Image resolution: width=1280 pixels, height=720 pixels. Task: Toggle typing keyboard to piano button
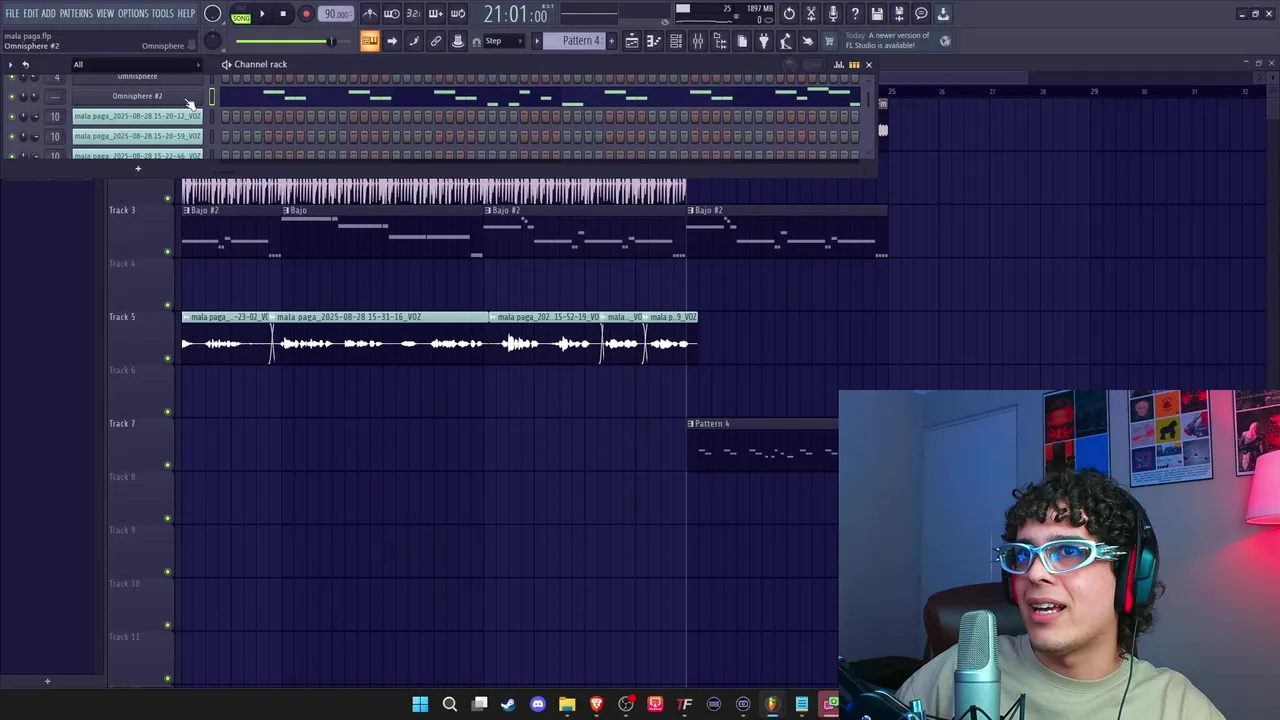[369, 41]
